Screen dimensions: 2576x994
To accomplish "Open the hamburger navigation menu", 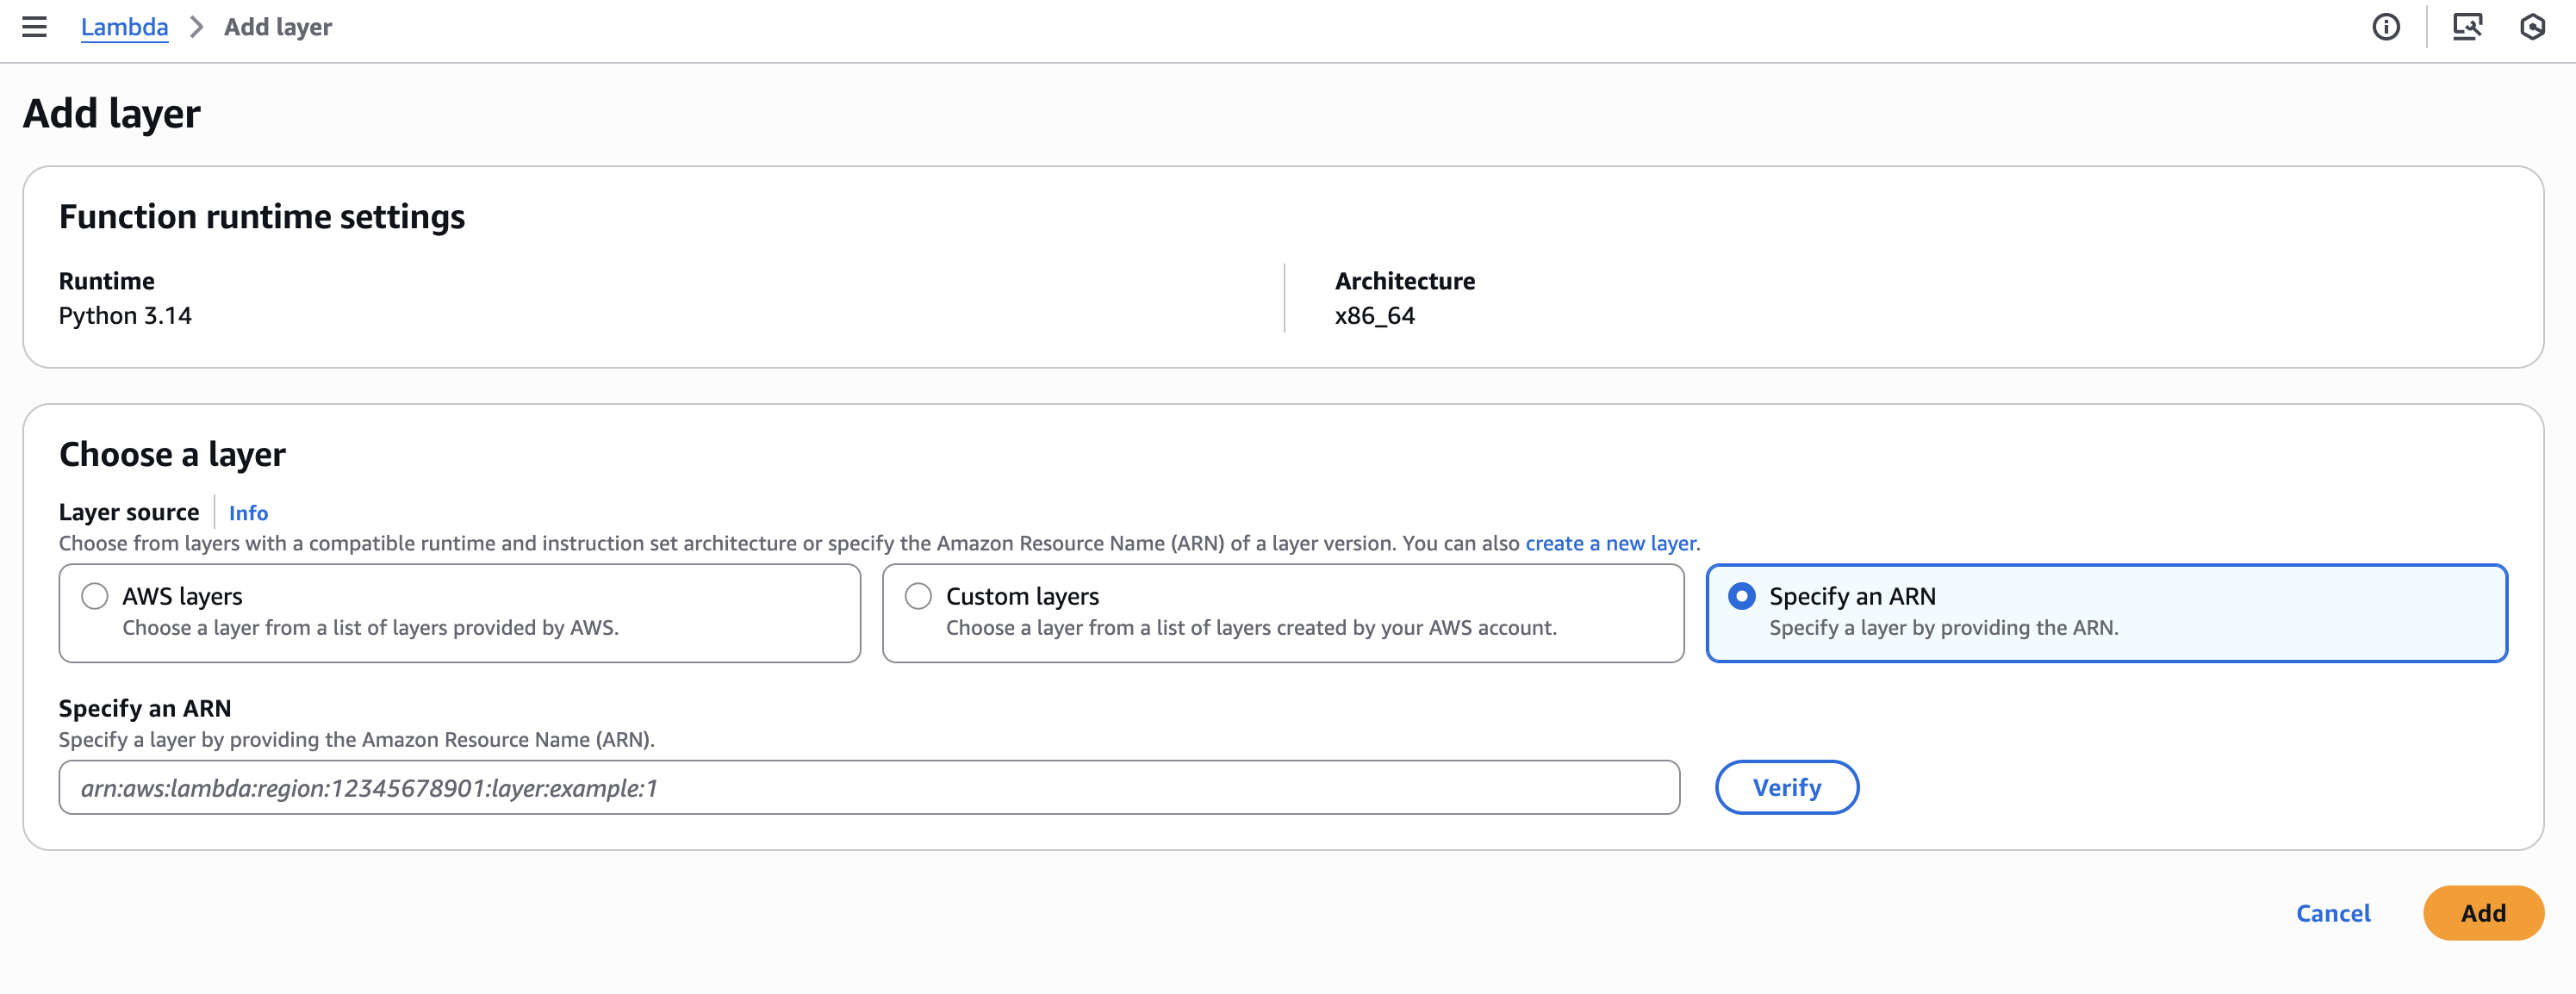I will pyautogui.click(x=34, y=27).
